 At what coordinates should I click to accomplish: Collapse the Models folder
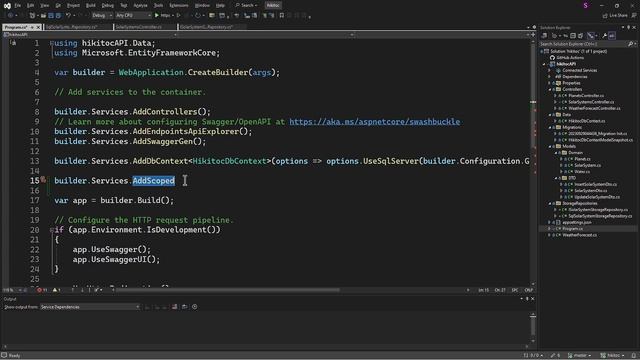(x=550, y=146)
